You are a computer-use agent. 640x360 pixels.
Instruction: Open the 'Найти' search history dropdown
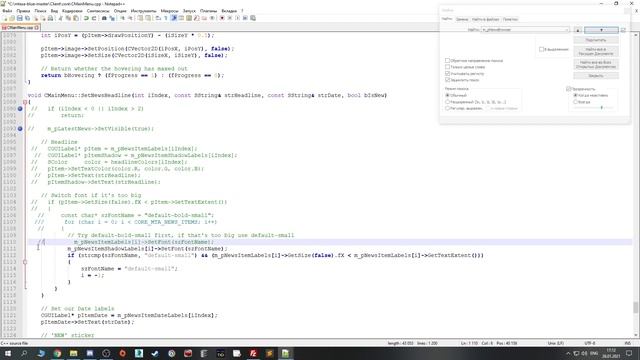click(567, 30)
